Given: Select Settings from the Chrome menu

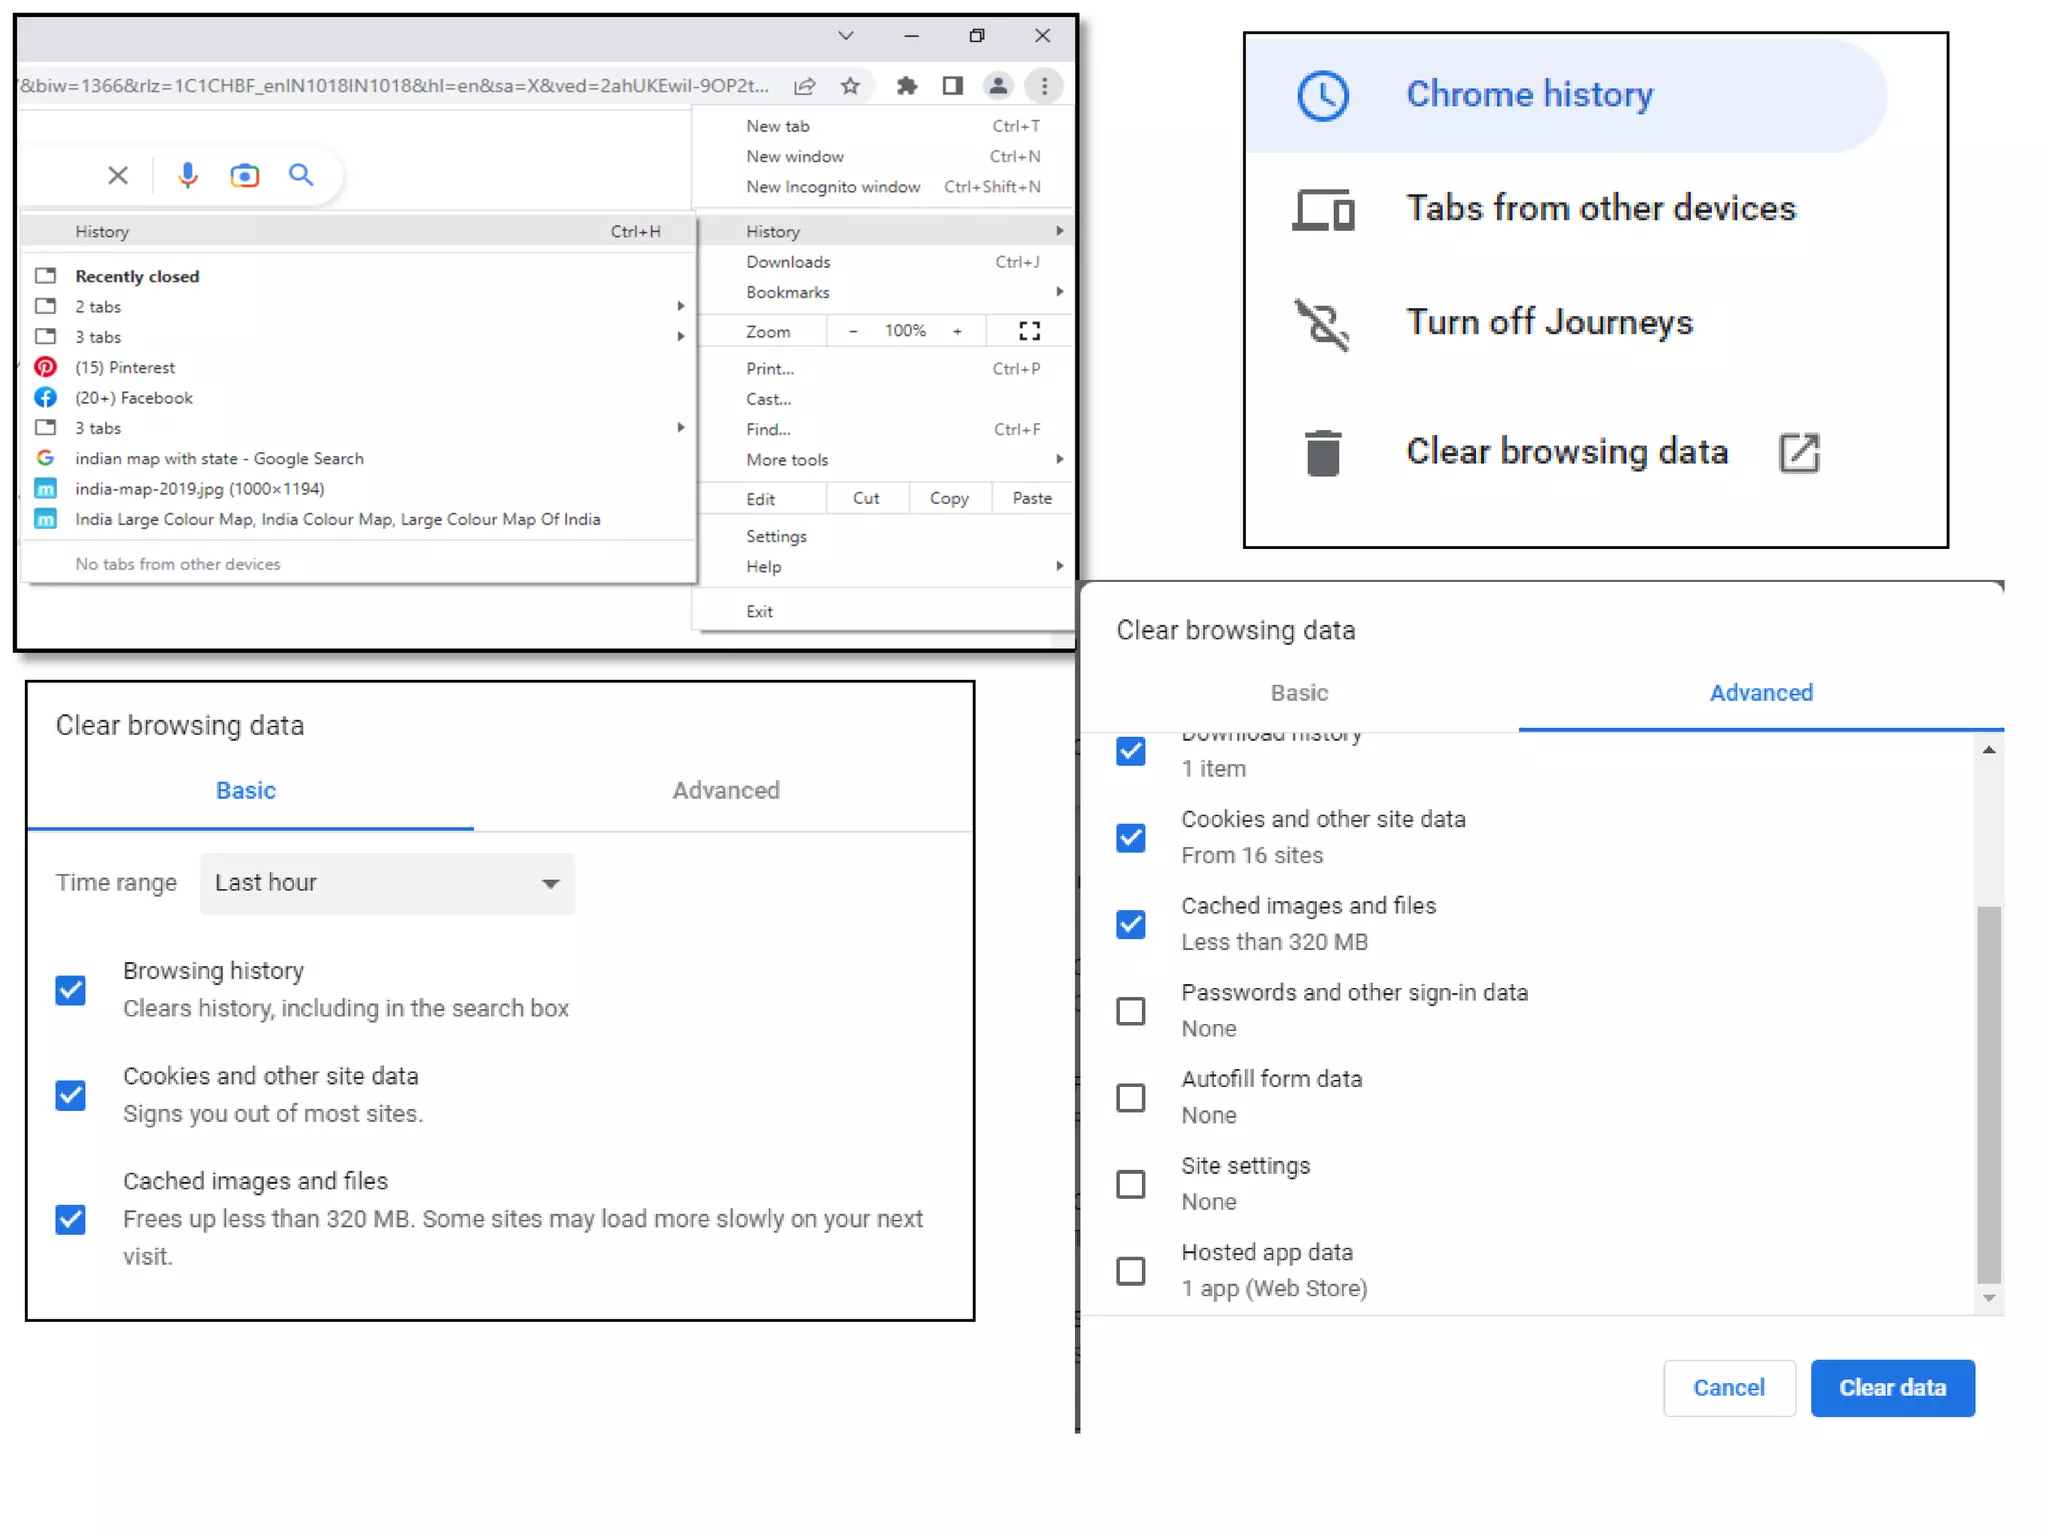Looking at the screenshot, I should [x=776, y=536].
